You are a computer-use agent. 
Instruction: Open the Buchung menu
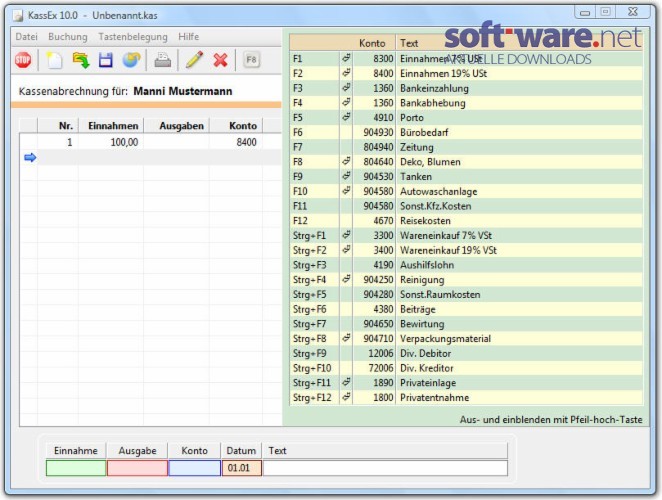[68, 37]
